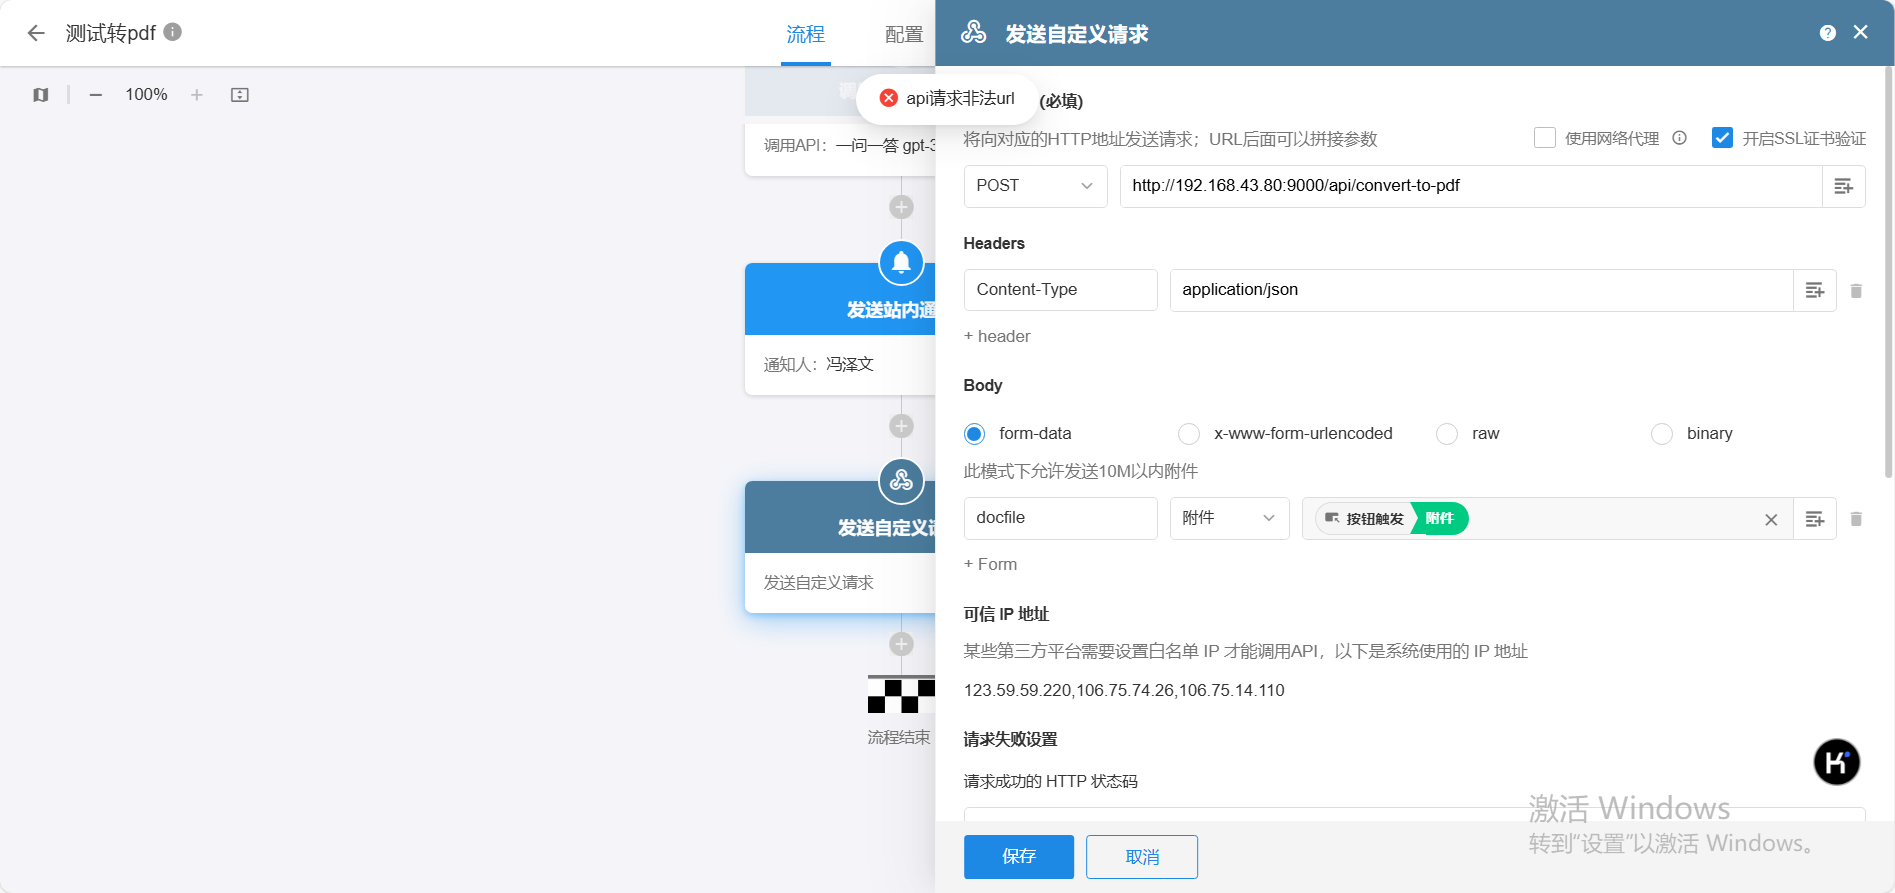
Task: Zoom in with the plus icon
Action: pyautogui.click(x=197, y=95)
